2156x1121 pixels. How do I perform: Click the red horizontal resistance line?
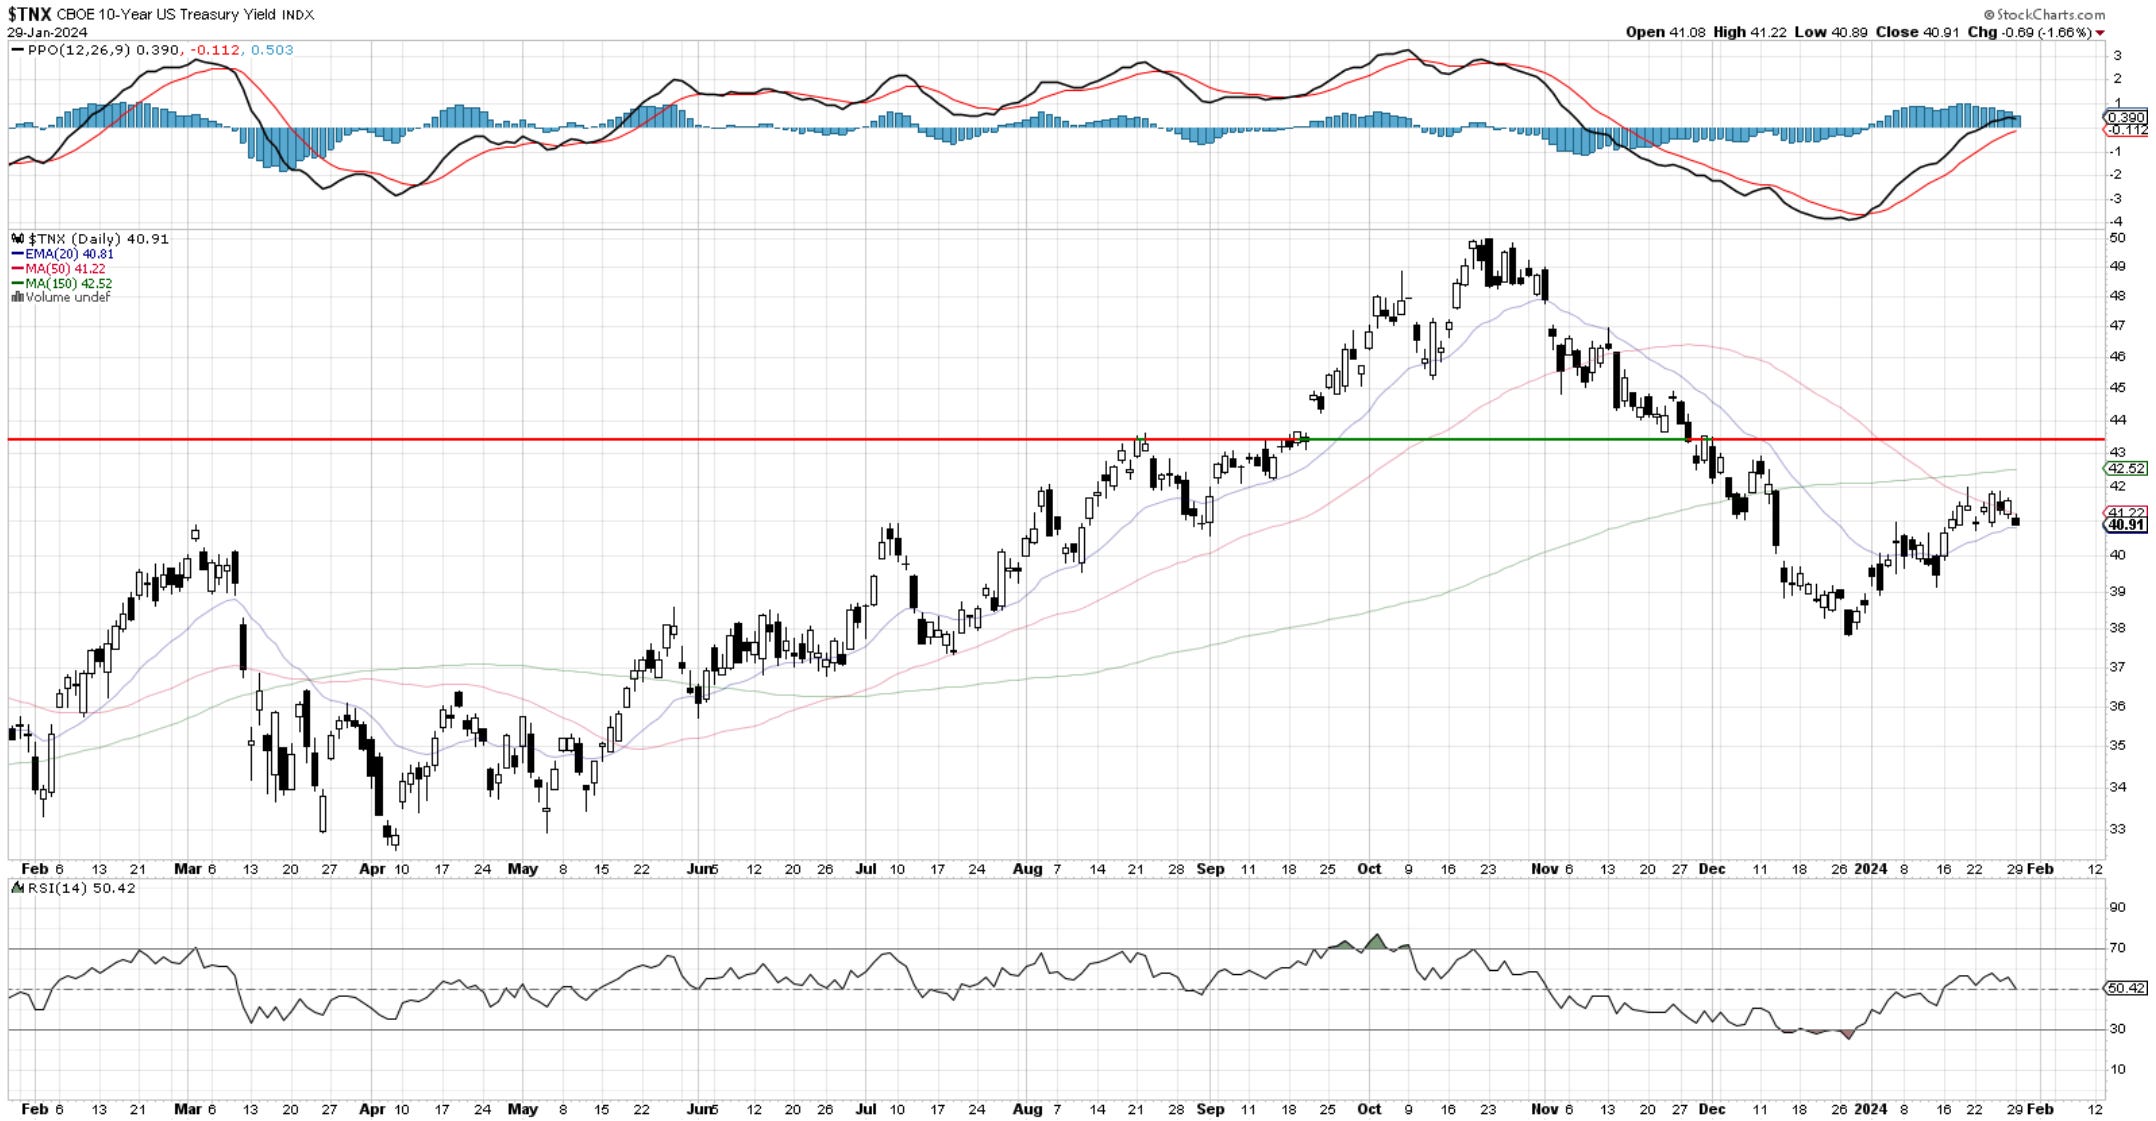click(600, 439)
